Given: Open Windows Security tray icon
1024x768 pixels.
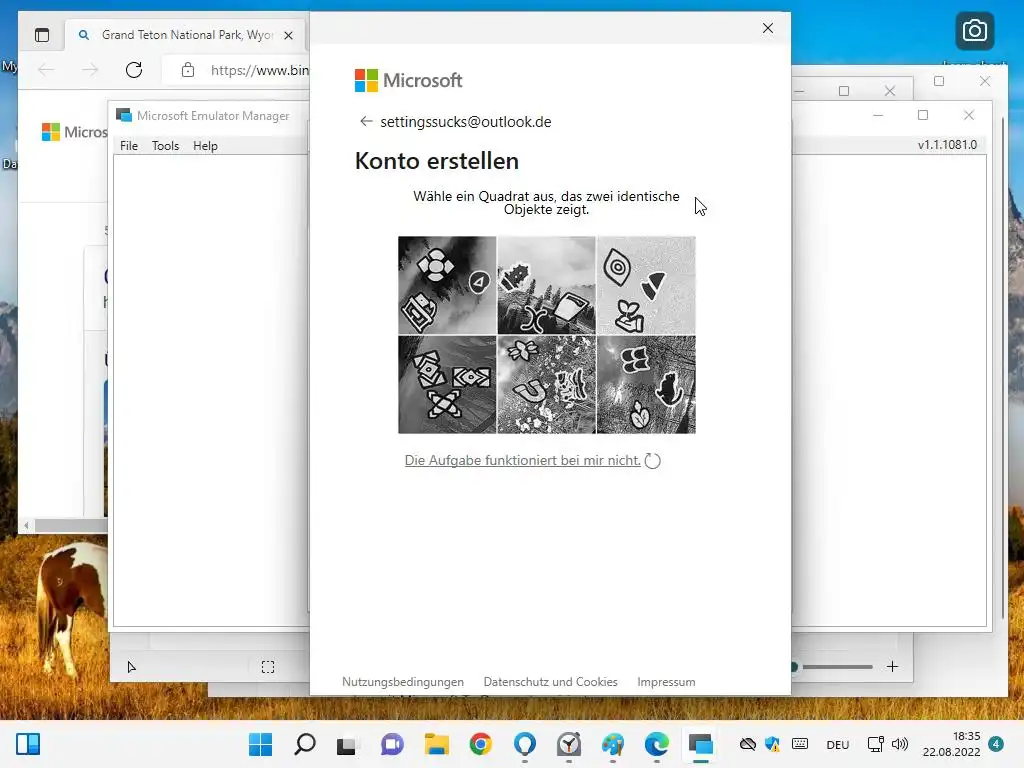Looking at the screenshot, I should tap(773, 744).
